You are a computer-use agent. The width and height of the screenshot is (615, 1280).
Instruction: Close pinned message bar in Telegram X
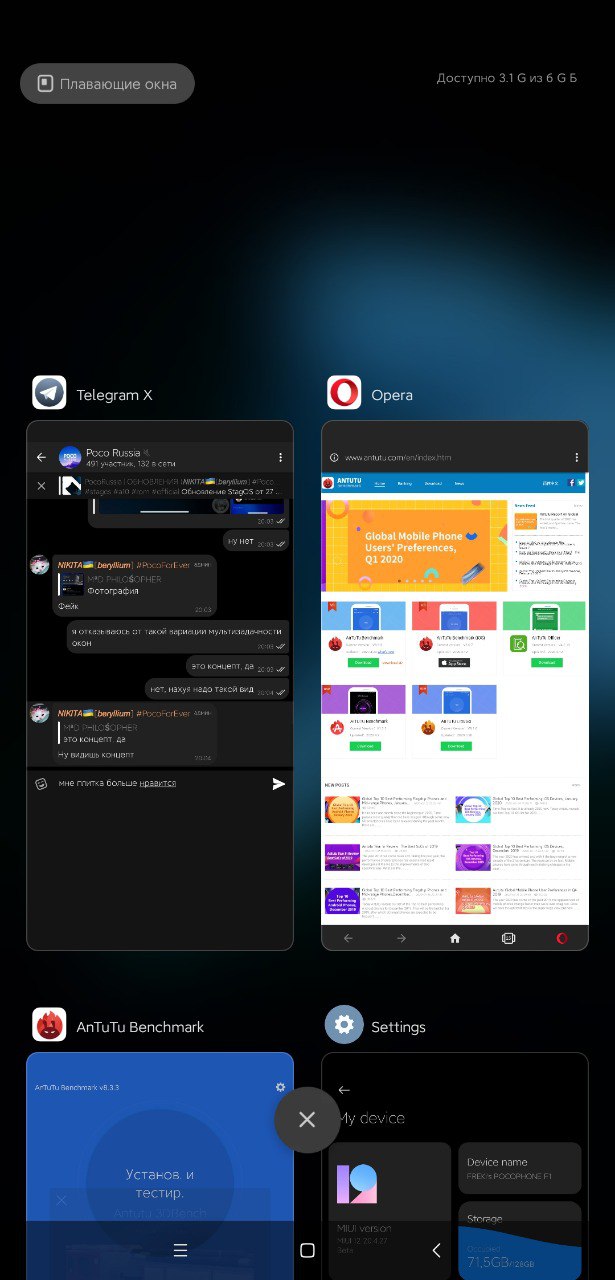point(41,486)
